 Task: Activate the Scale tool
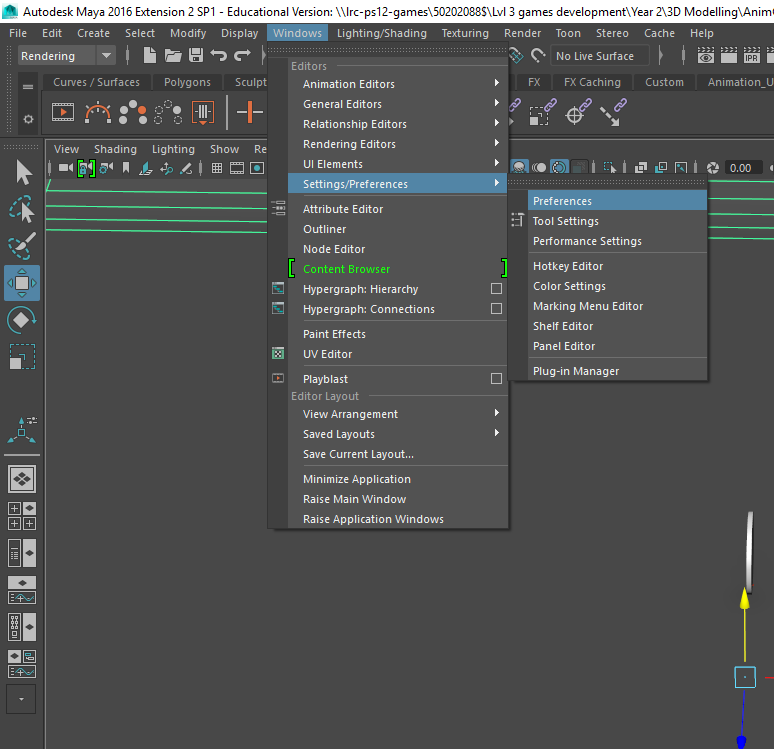22,356
